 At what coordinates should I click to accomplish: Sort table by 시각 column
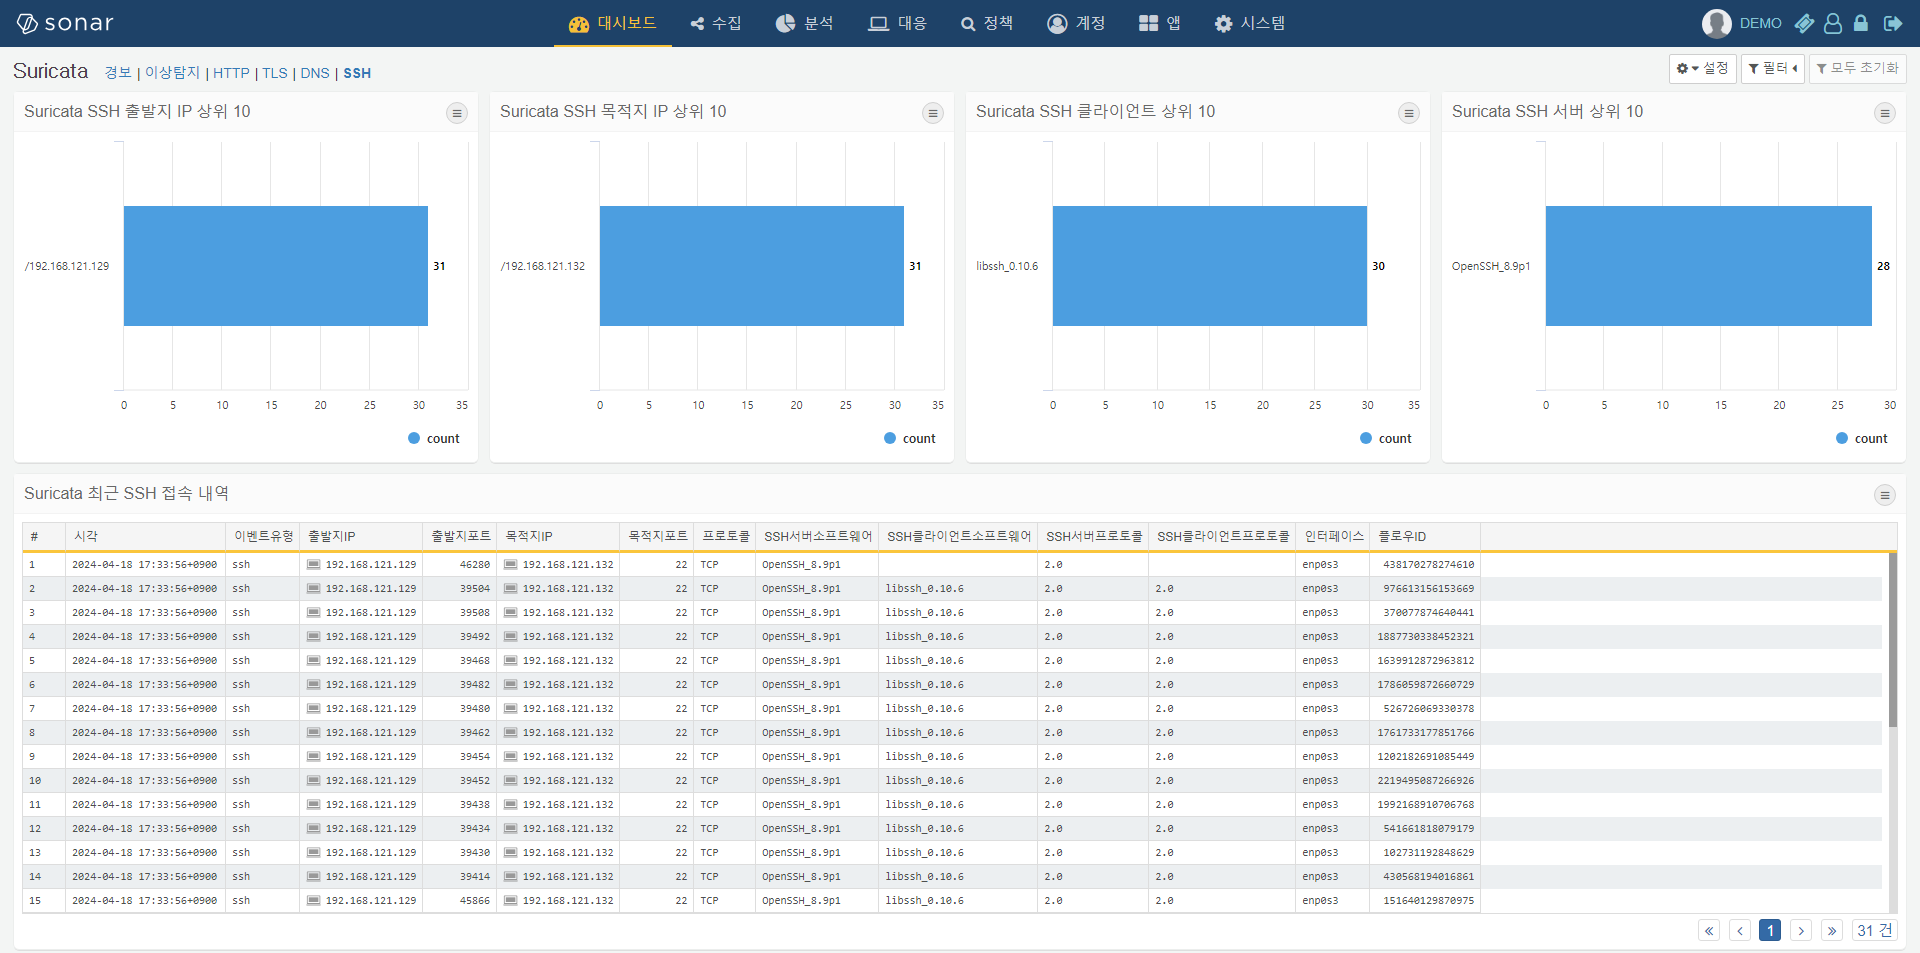146,536
